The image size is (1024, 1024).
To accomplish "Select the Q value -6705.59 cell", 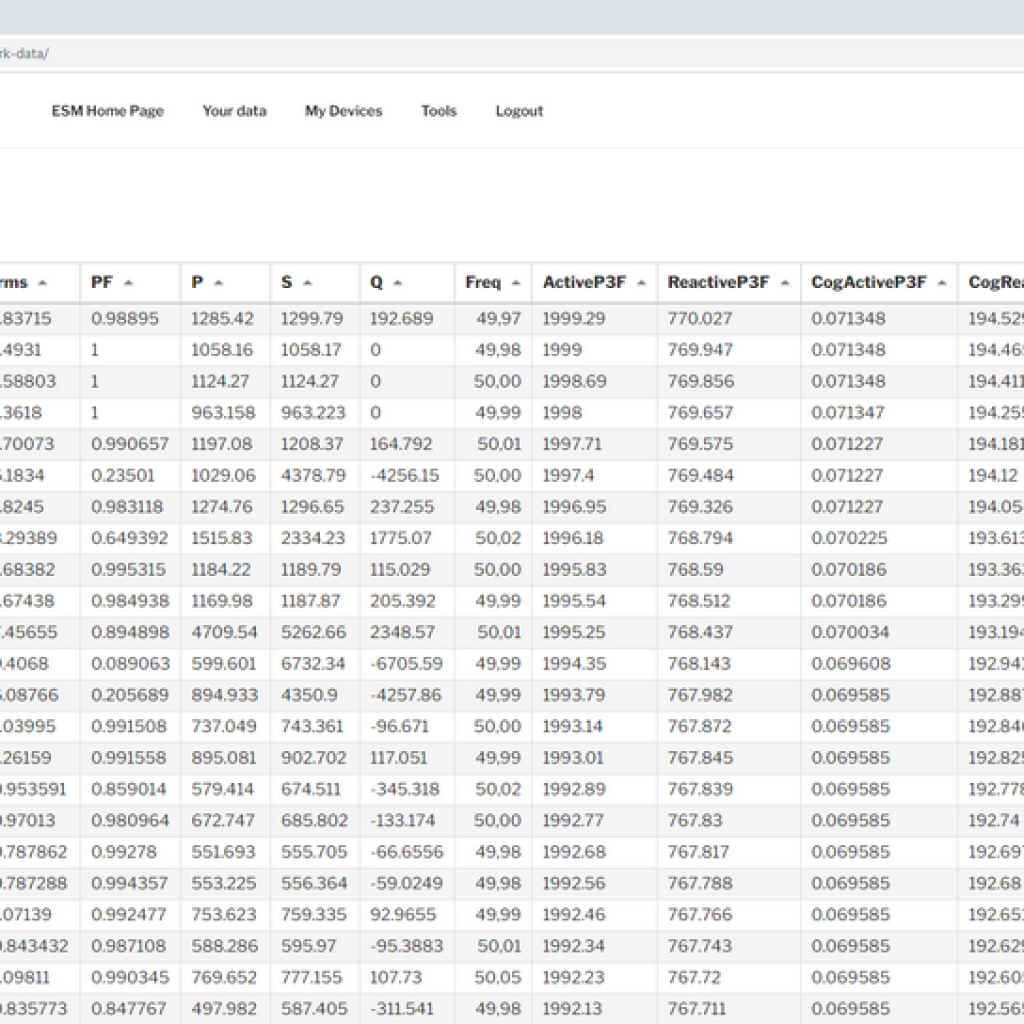I will pos(405,664).
